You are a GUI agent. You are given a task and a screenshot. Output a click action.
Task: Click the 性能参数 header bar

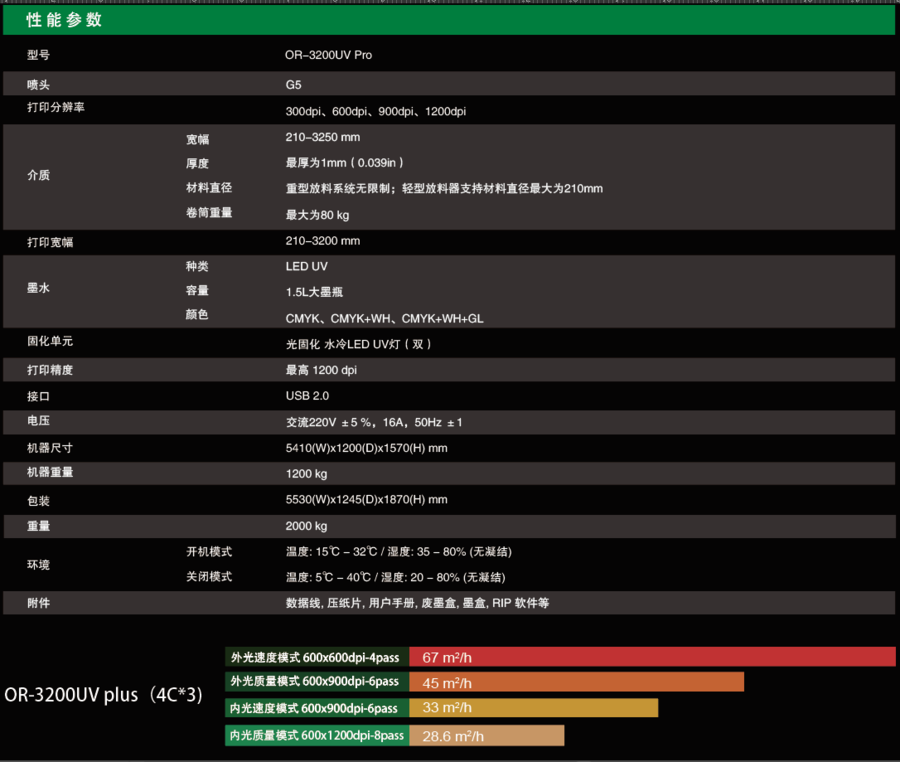tap(60, 19)
